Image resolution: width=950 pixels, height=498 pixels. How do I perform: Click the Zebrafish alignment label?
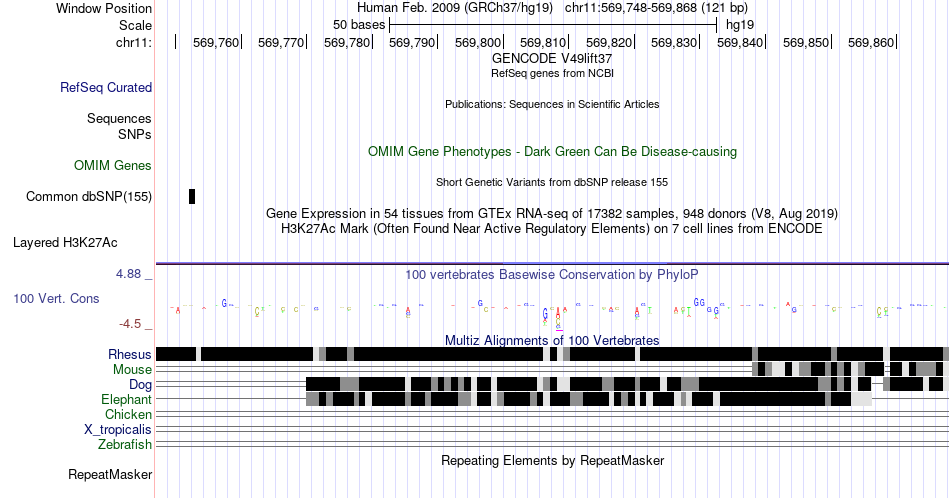coord(125,444)
